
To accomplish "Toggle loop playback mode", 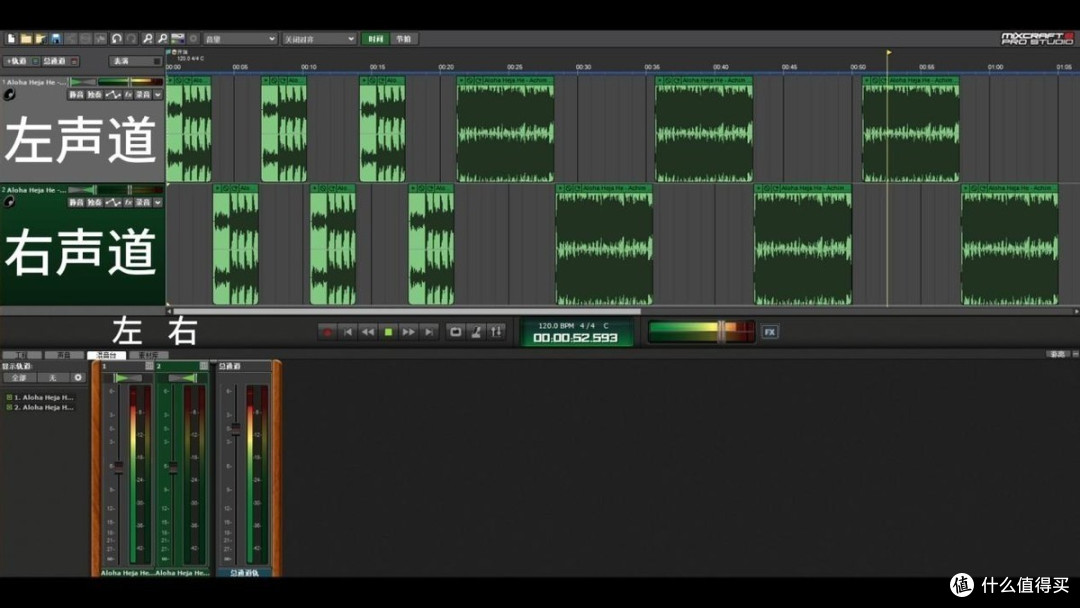I will coord(455,332).
